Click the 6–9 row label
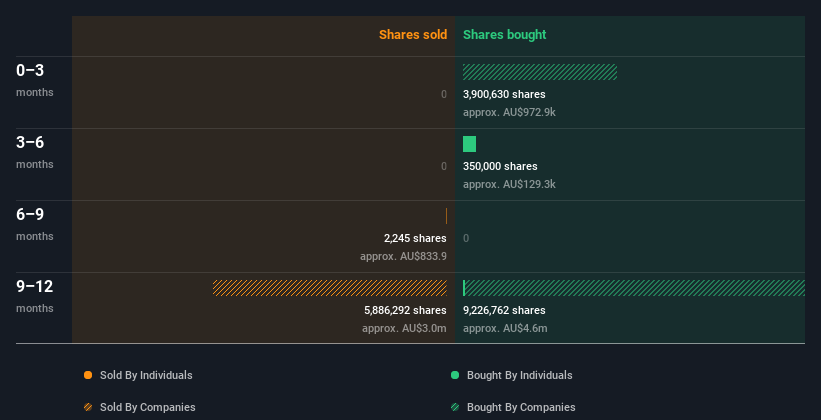The image size is (821, 420). 30,215
